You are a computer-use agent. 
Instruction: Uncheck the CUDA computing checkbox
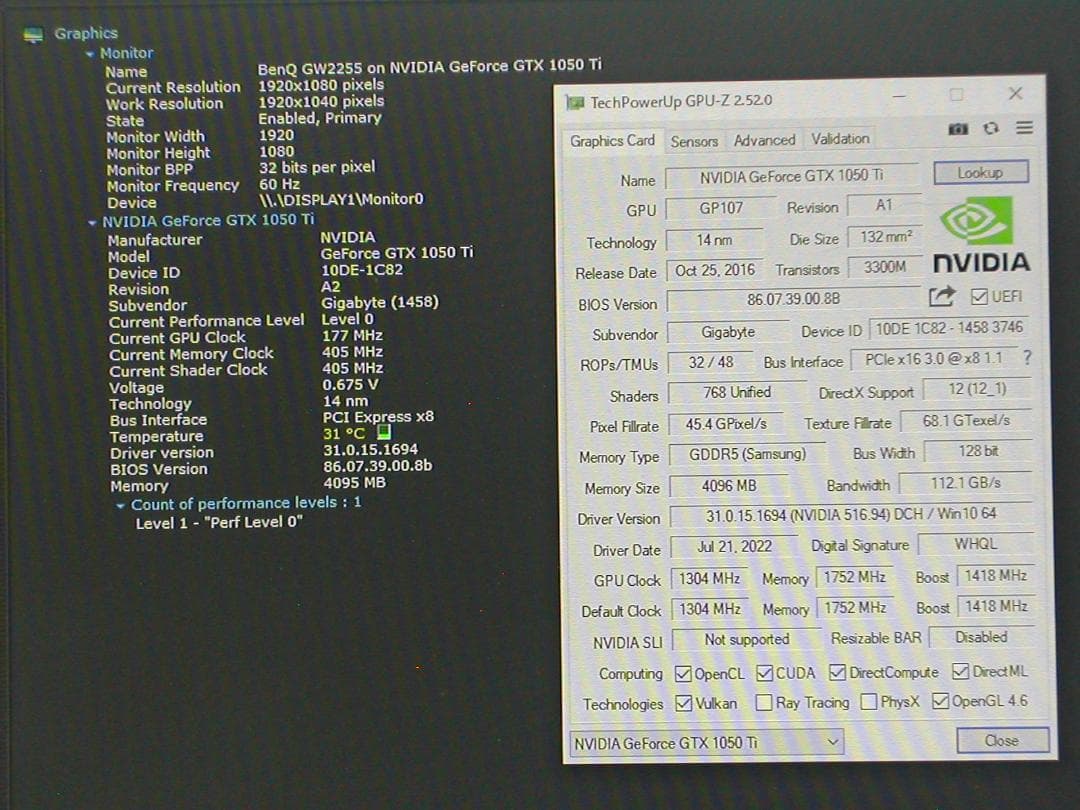pos(764,672)
